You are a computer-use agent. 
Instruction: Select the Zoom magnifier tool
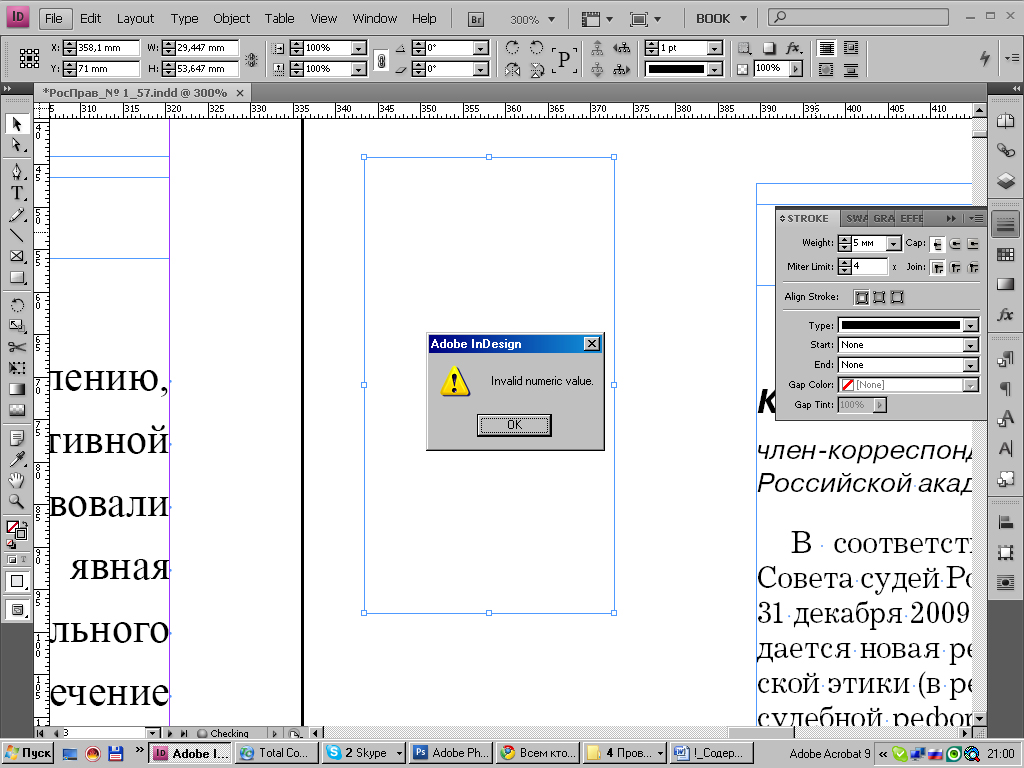coord(17,502)
